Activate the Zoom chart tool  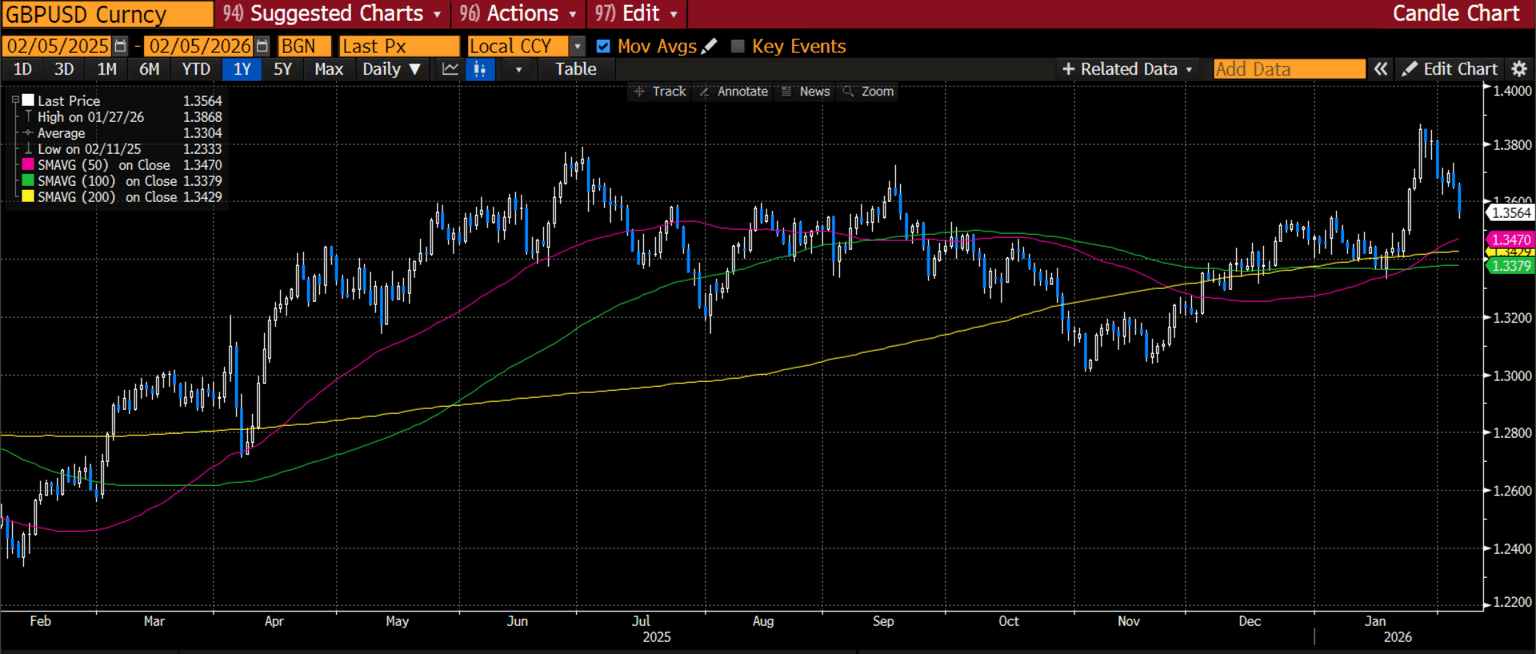coord(868,91)
